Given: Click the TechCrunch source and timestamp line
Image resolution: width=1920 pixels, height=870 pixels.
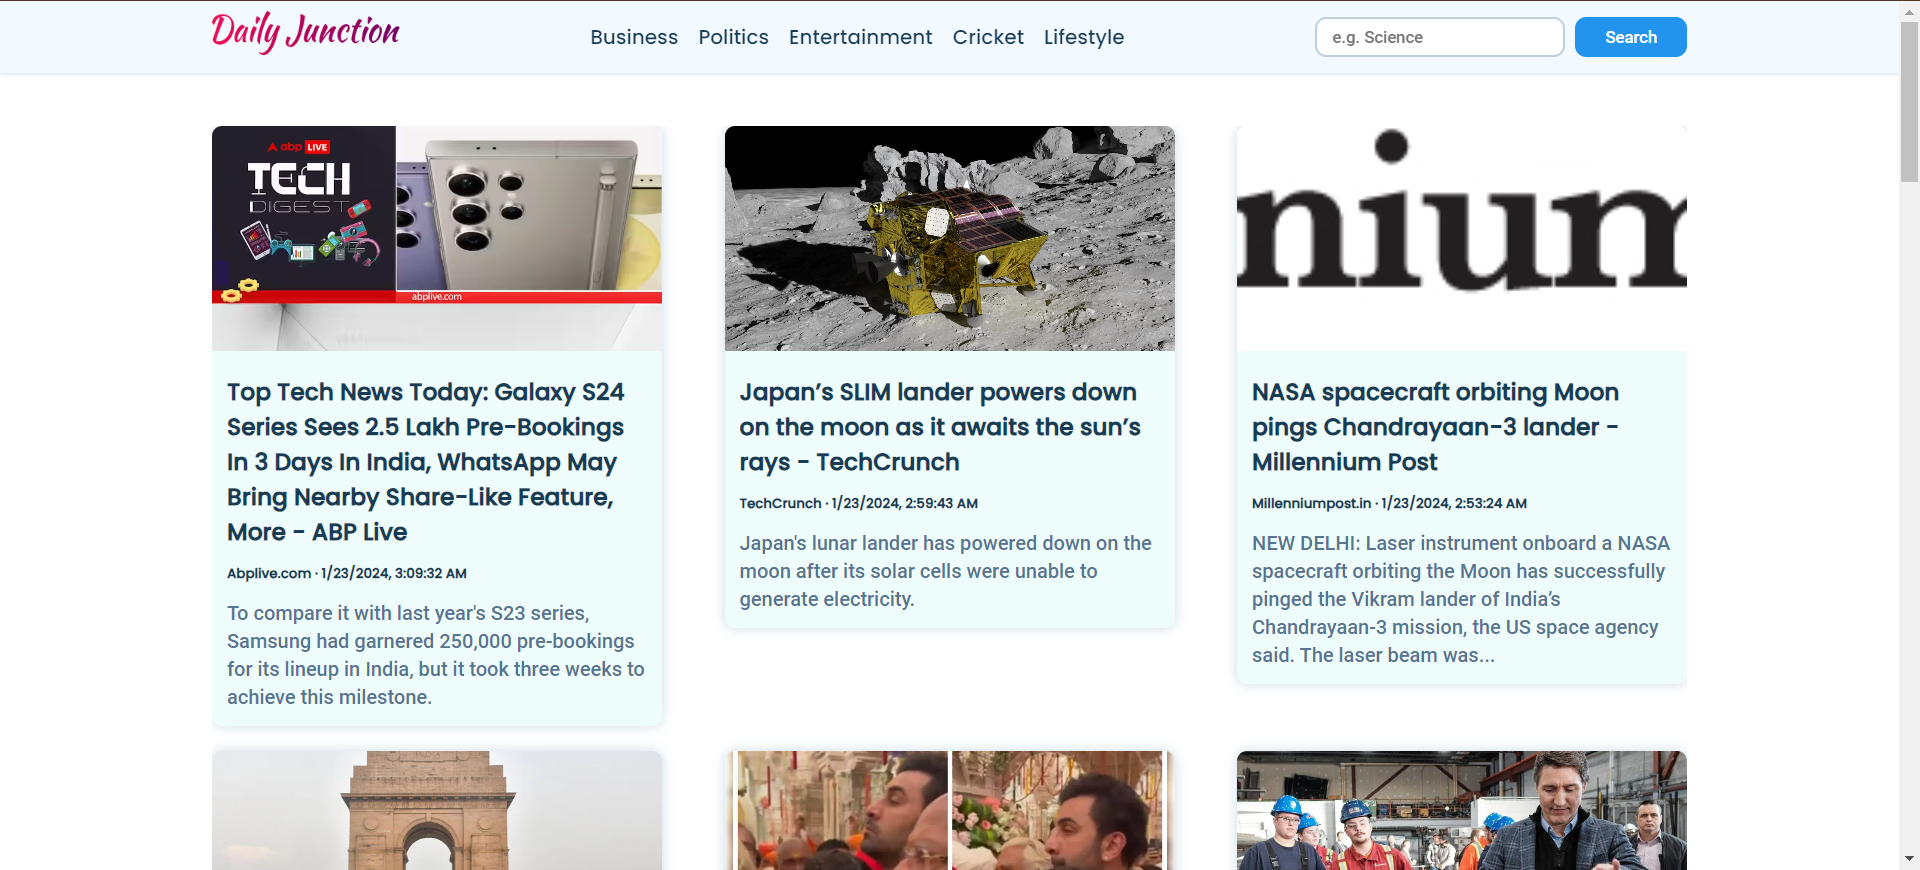Looking at the screenshot, I should (859, 503).
